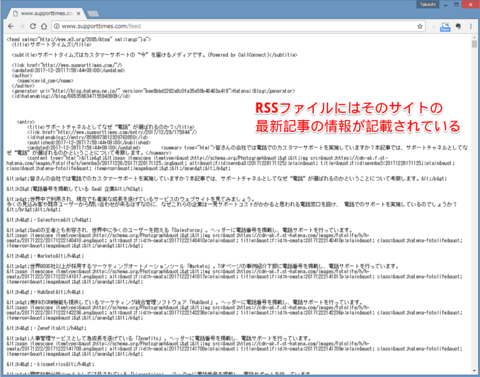Open the Chrome three-dot menu

click(471, 26)
